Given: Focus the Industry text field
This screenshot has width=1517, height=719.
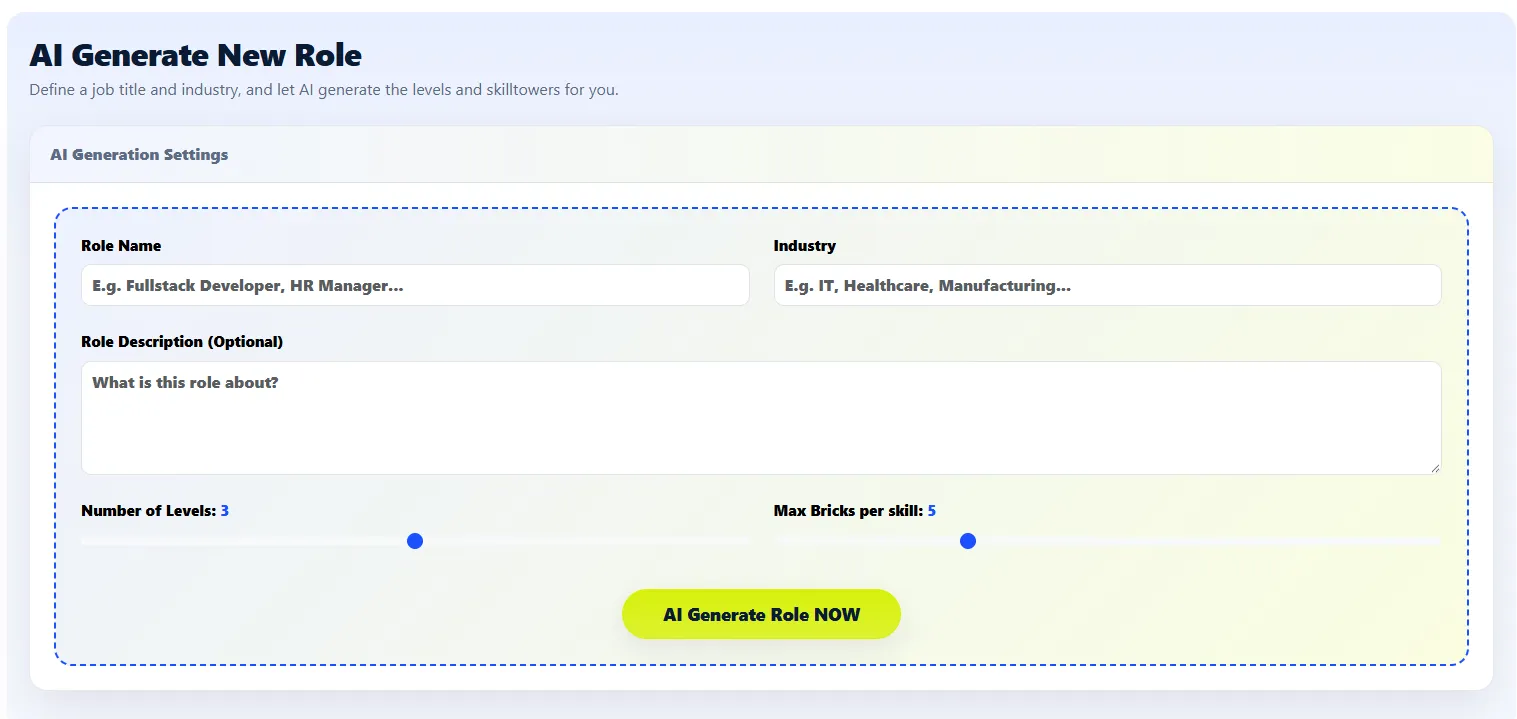Looking at the screenshot, I should [1107, 285].
